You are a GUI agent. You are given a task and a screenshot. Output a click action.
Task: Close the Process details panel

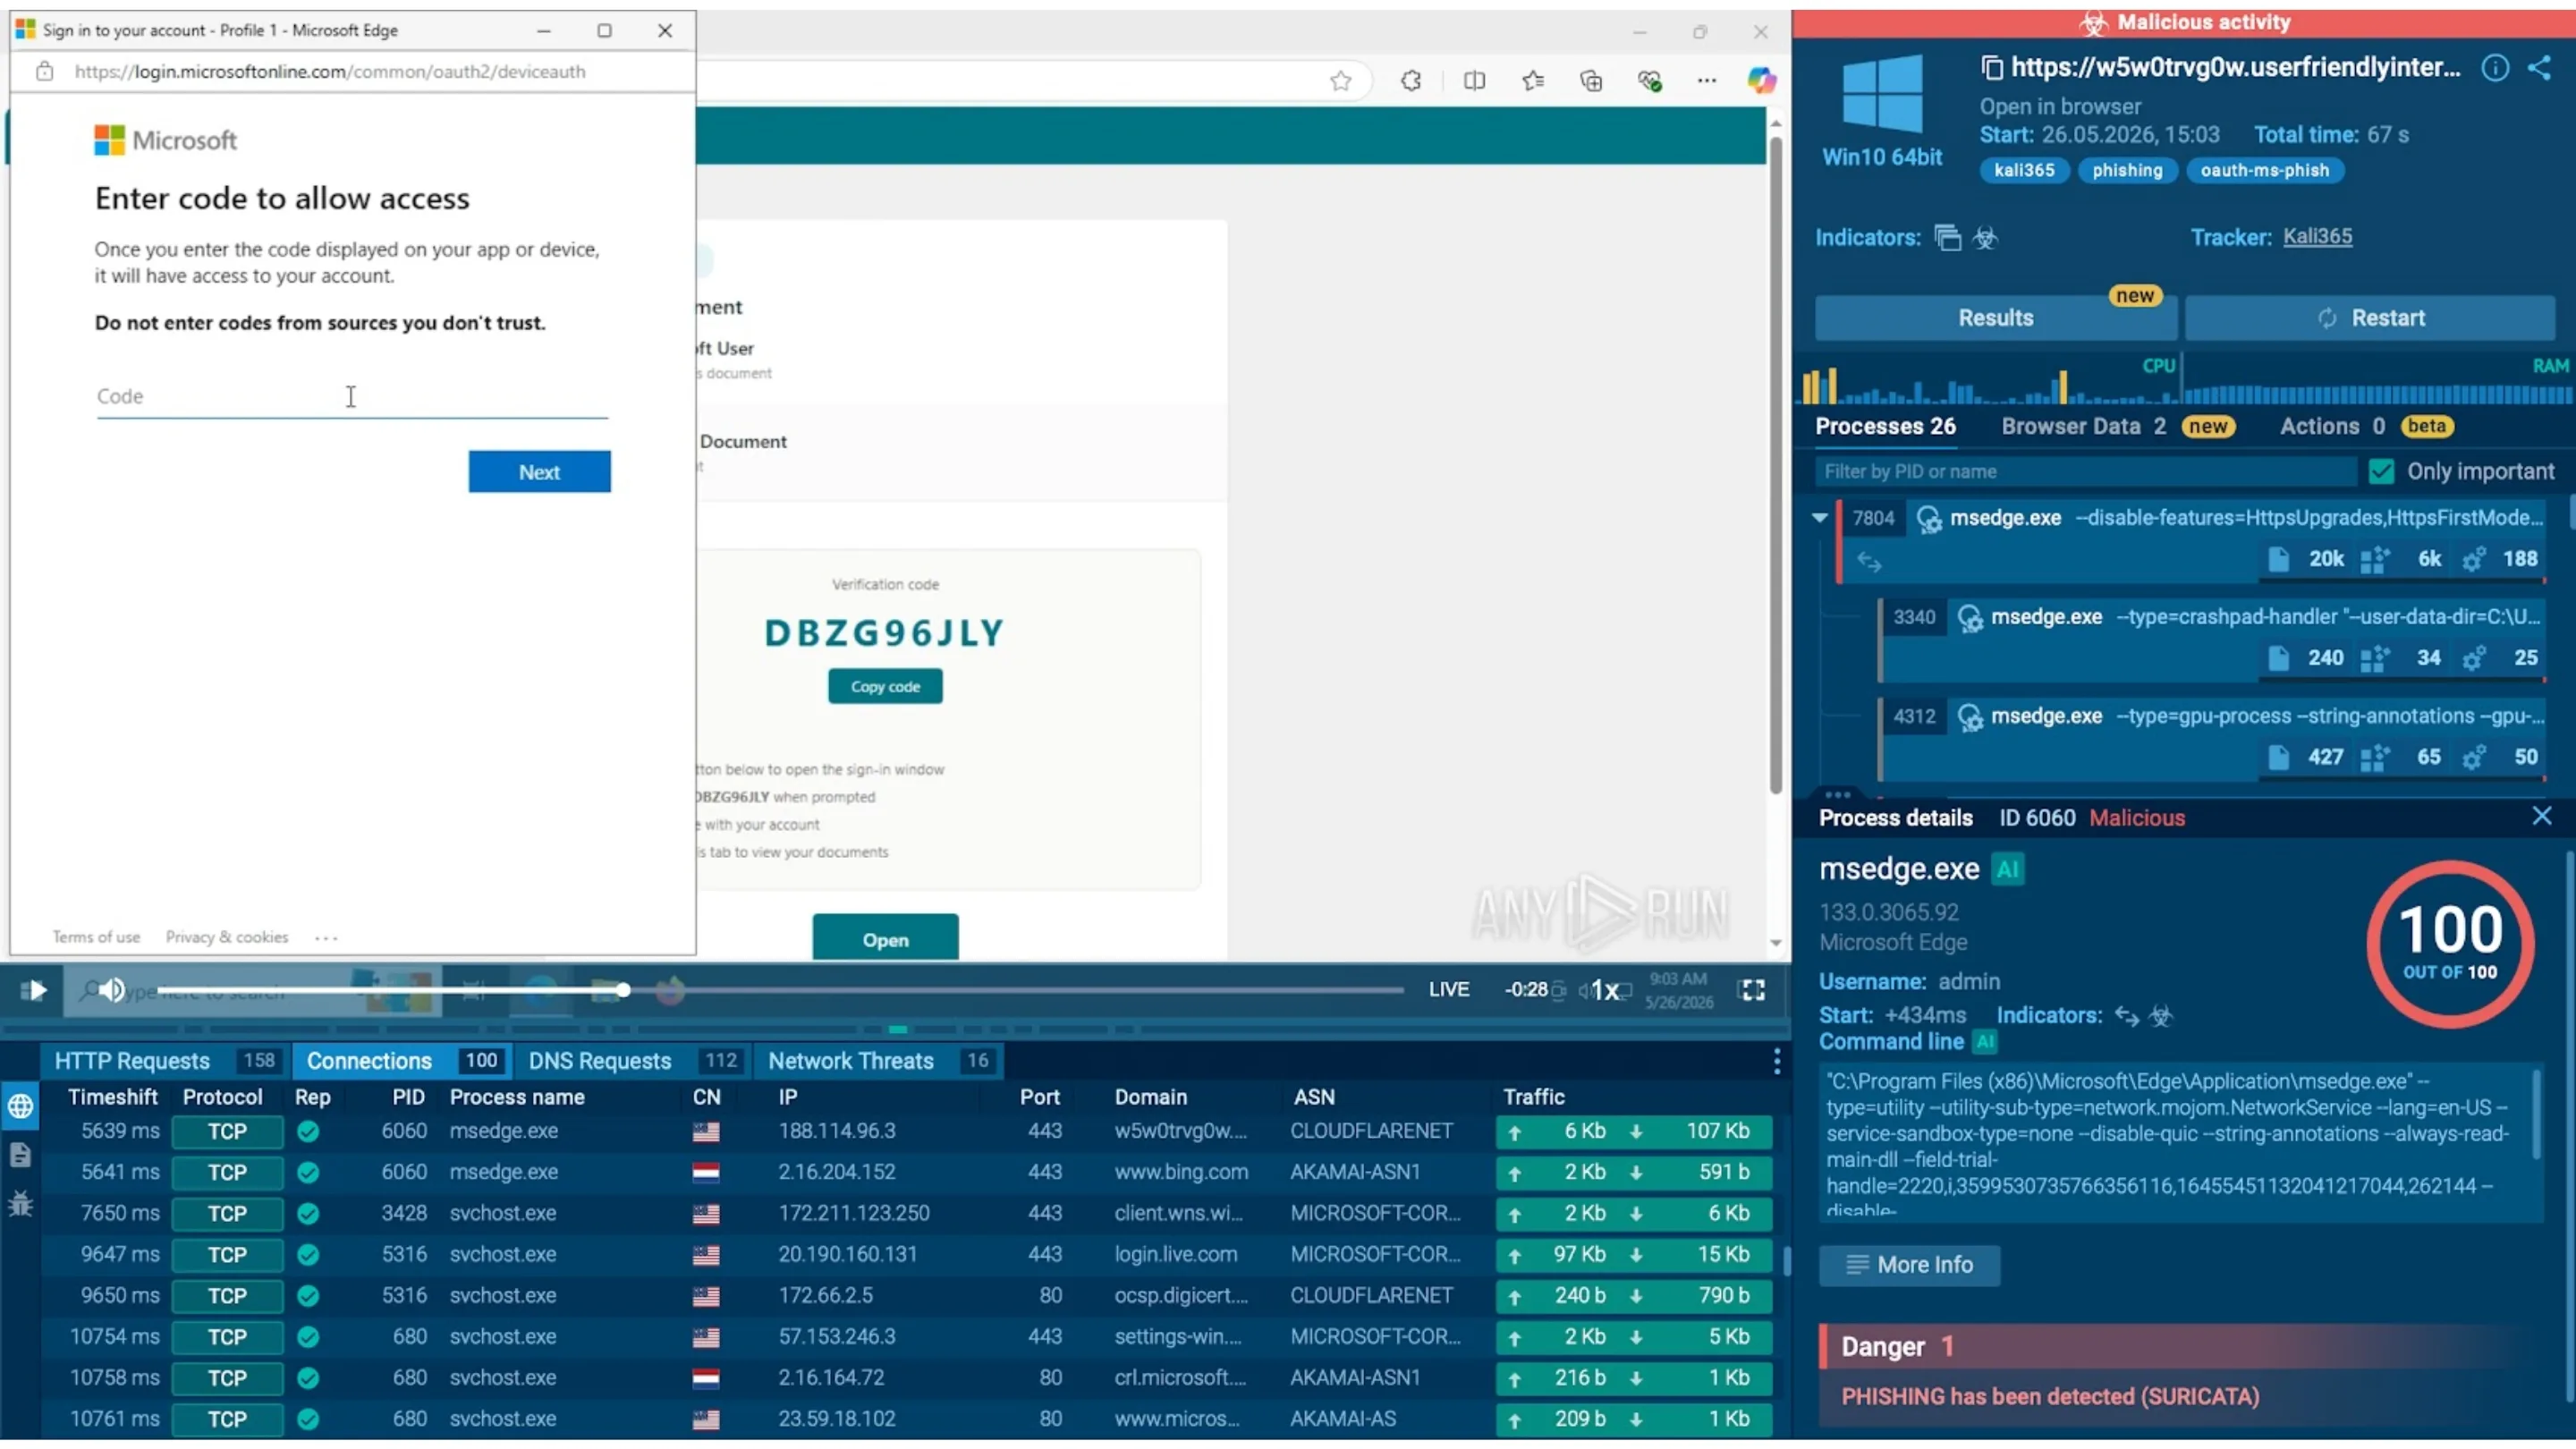click(2541, 817)
